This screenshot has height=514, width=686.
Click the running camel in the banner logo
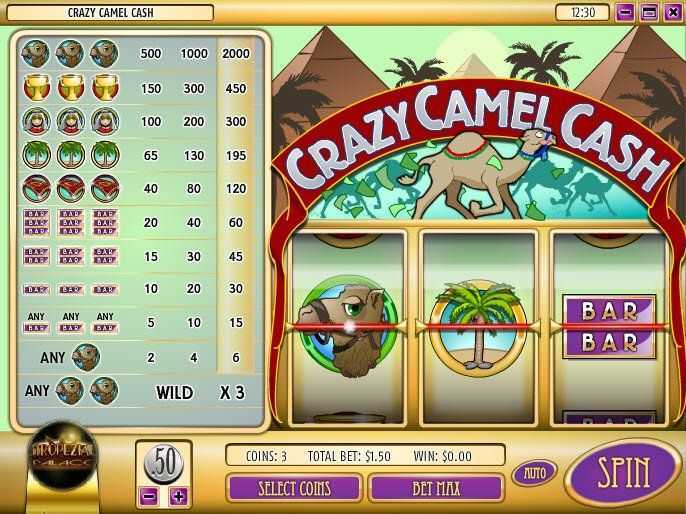click(x=477, y=173)
